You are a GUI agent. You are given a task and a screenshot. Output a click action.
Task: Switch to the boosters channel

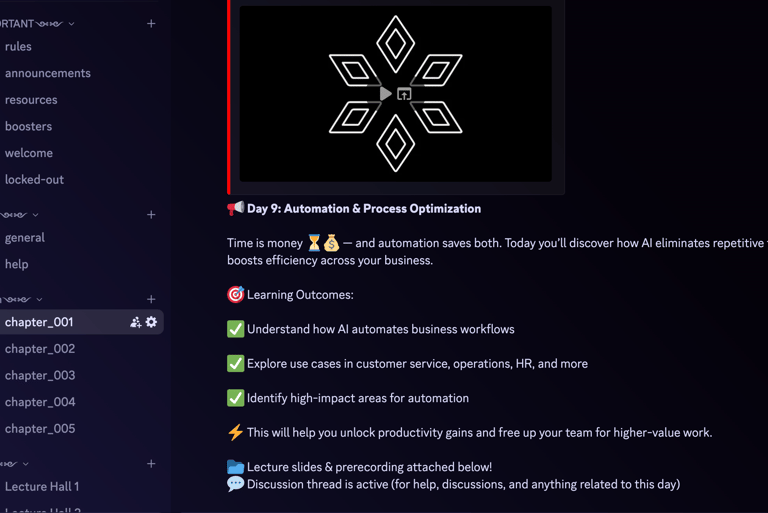pyautogui.click(x=28, y=127)
